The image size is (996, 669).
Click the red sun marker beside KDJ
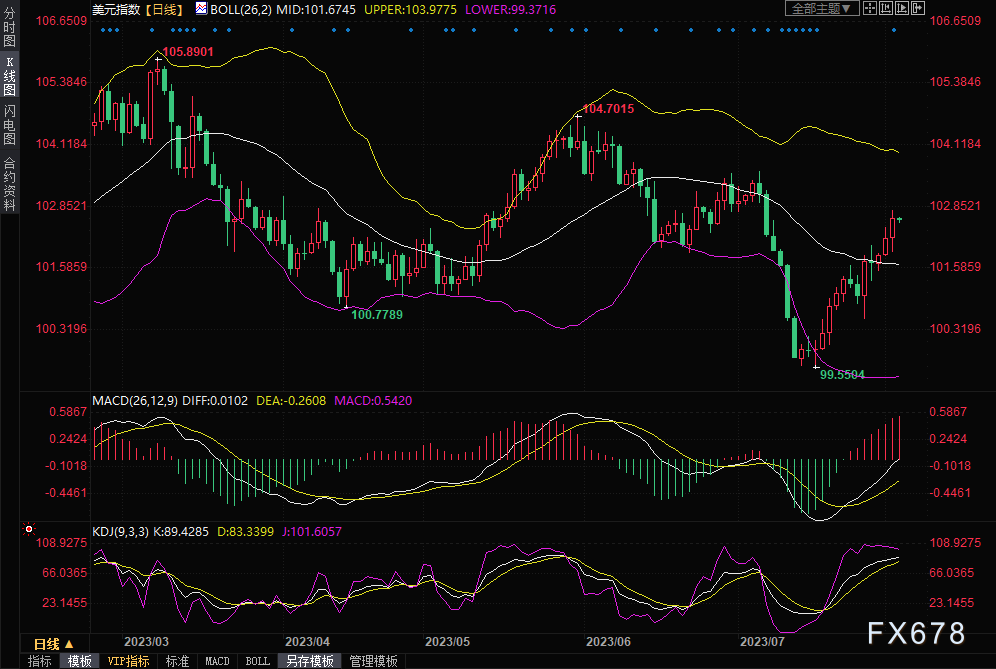point(29,529)
